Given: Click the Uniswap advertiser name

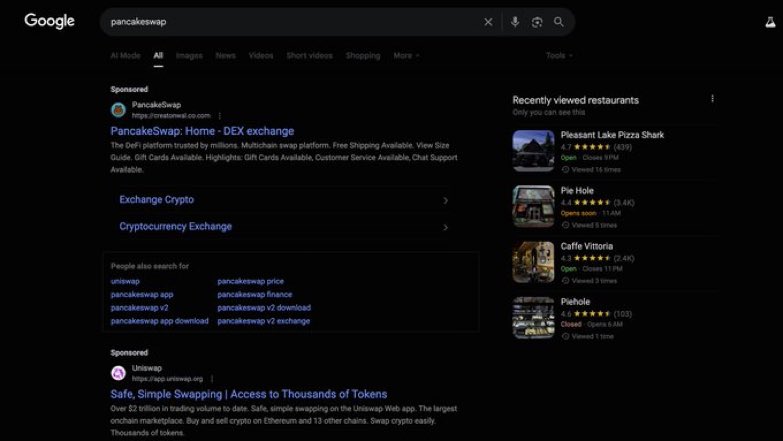Looking at the screenshot, I should pyautogui.click(x=147, y=368).
